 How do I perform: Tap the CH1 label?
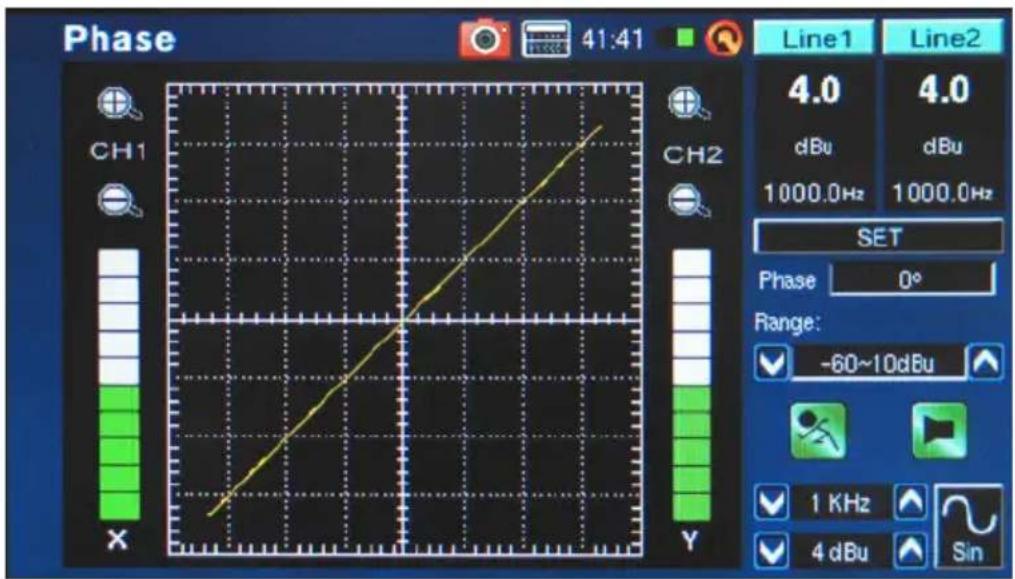pyautogui.click(x=118, y=152)
